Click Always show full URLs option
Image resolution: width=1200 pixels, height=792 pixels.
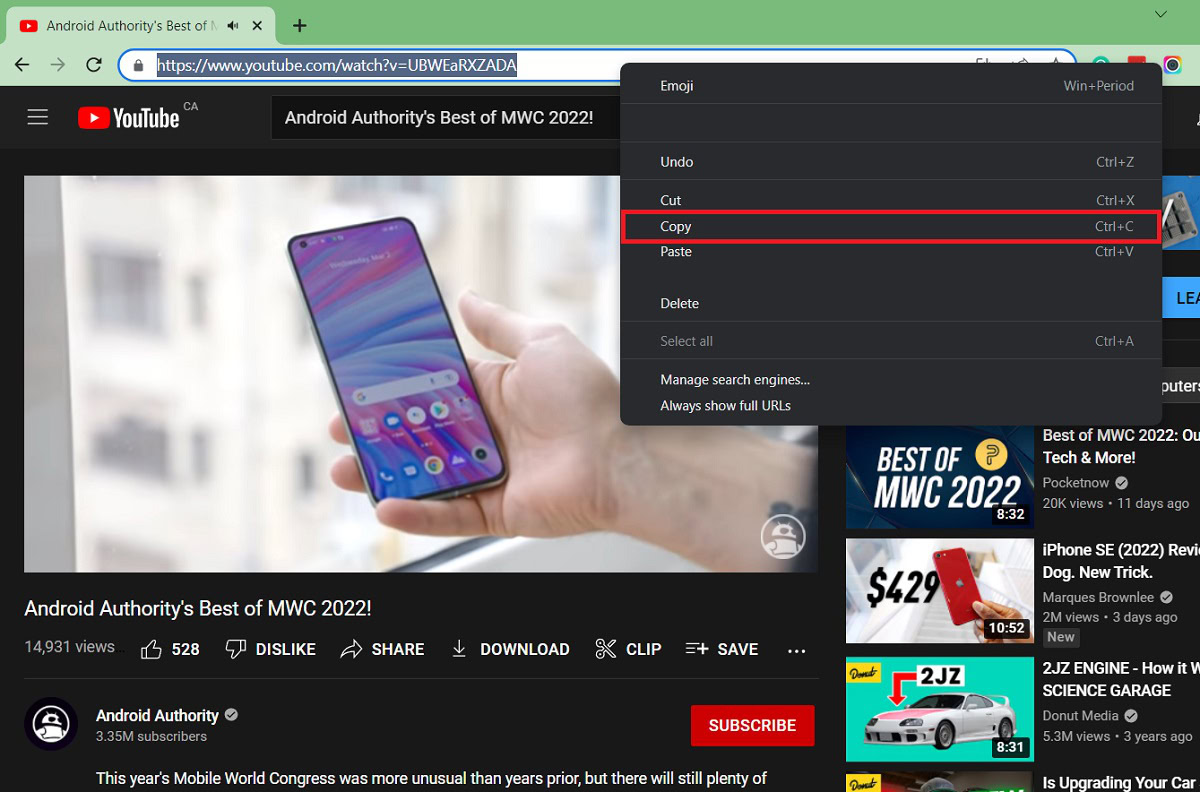(x=725, y=406)
